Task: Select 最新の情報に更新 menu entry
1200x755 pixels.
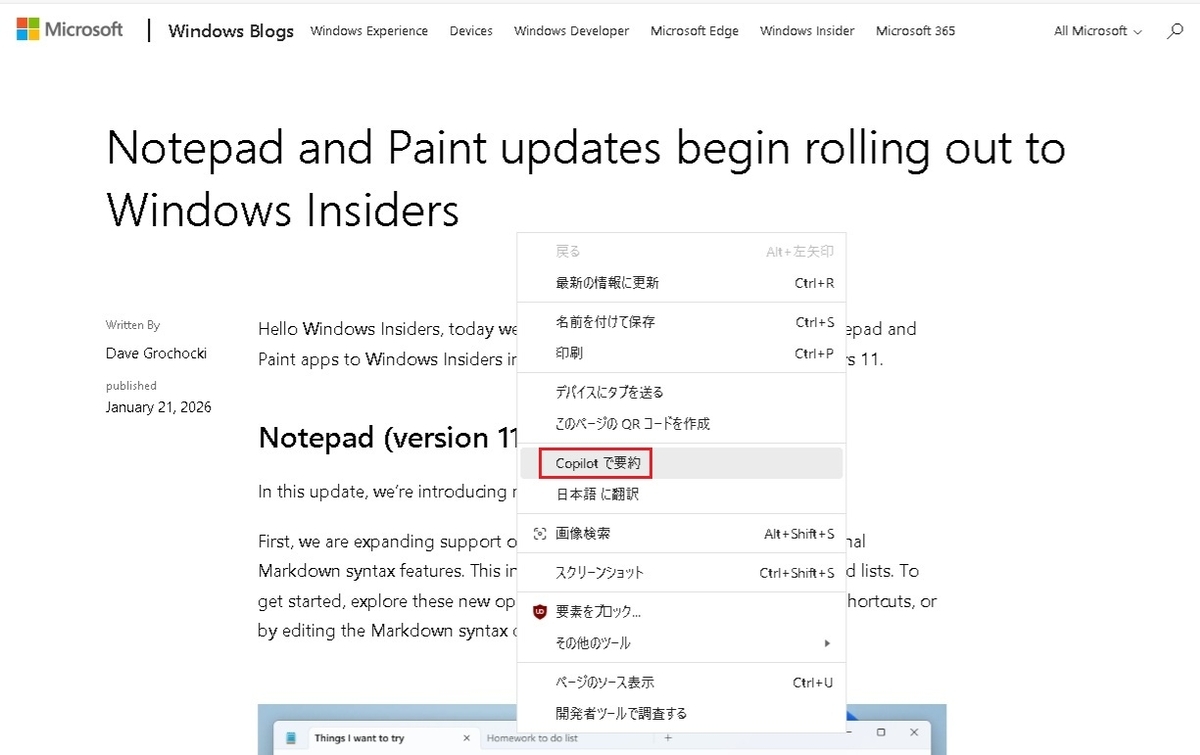Action: point(681,283)
